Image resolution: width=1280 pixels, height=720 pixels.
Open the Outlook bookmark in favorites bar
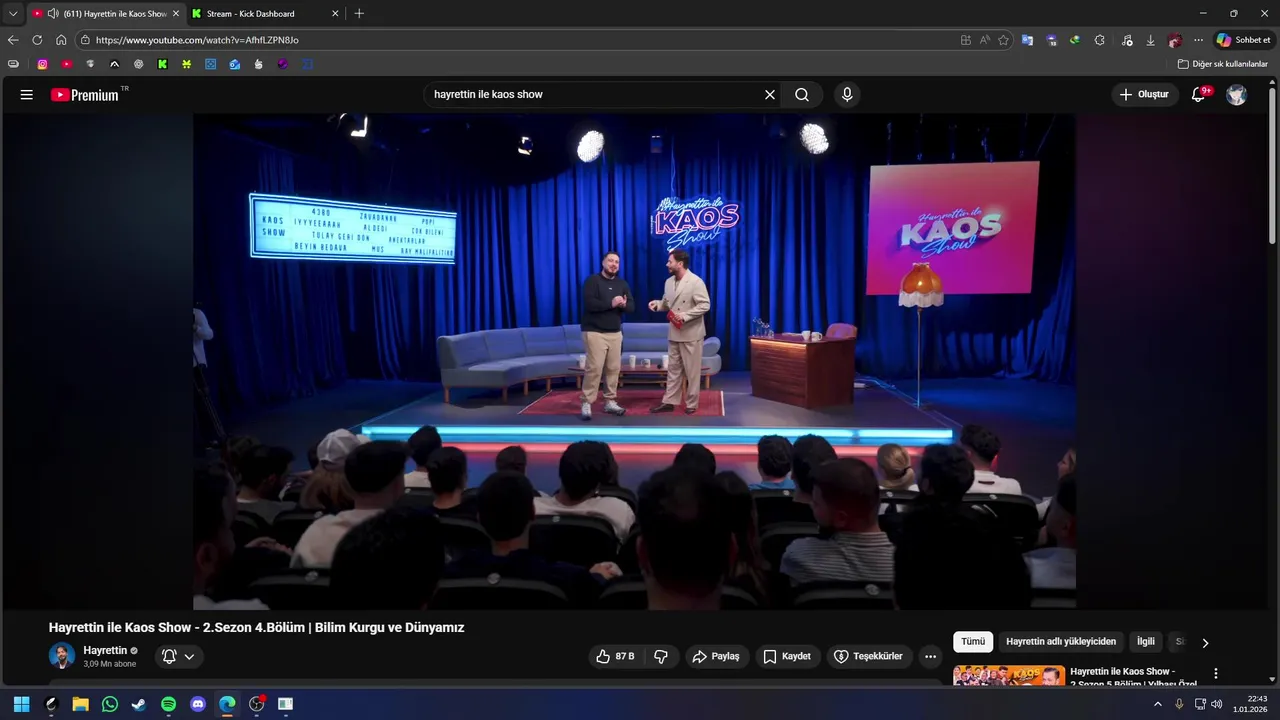(x=234, y=64)
